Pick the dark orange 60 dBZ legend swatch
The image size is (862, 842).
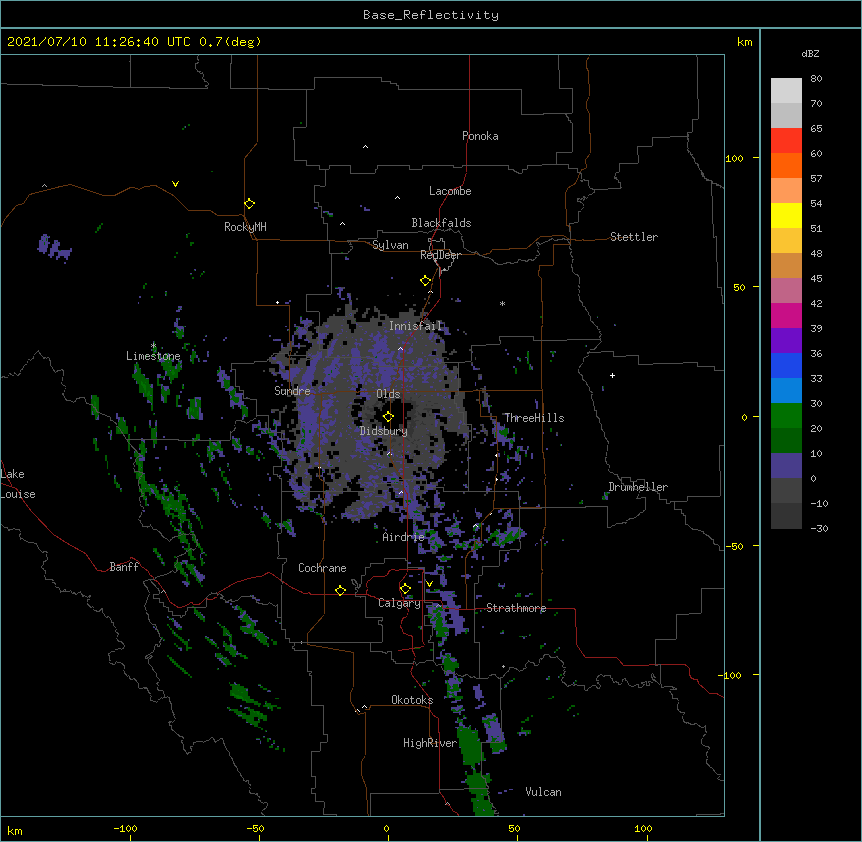point(786,165)
